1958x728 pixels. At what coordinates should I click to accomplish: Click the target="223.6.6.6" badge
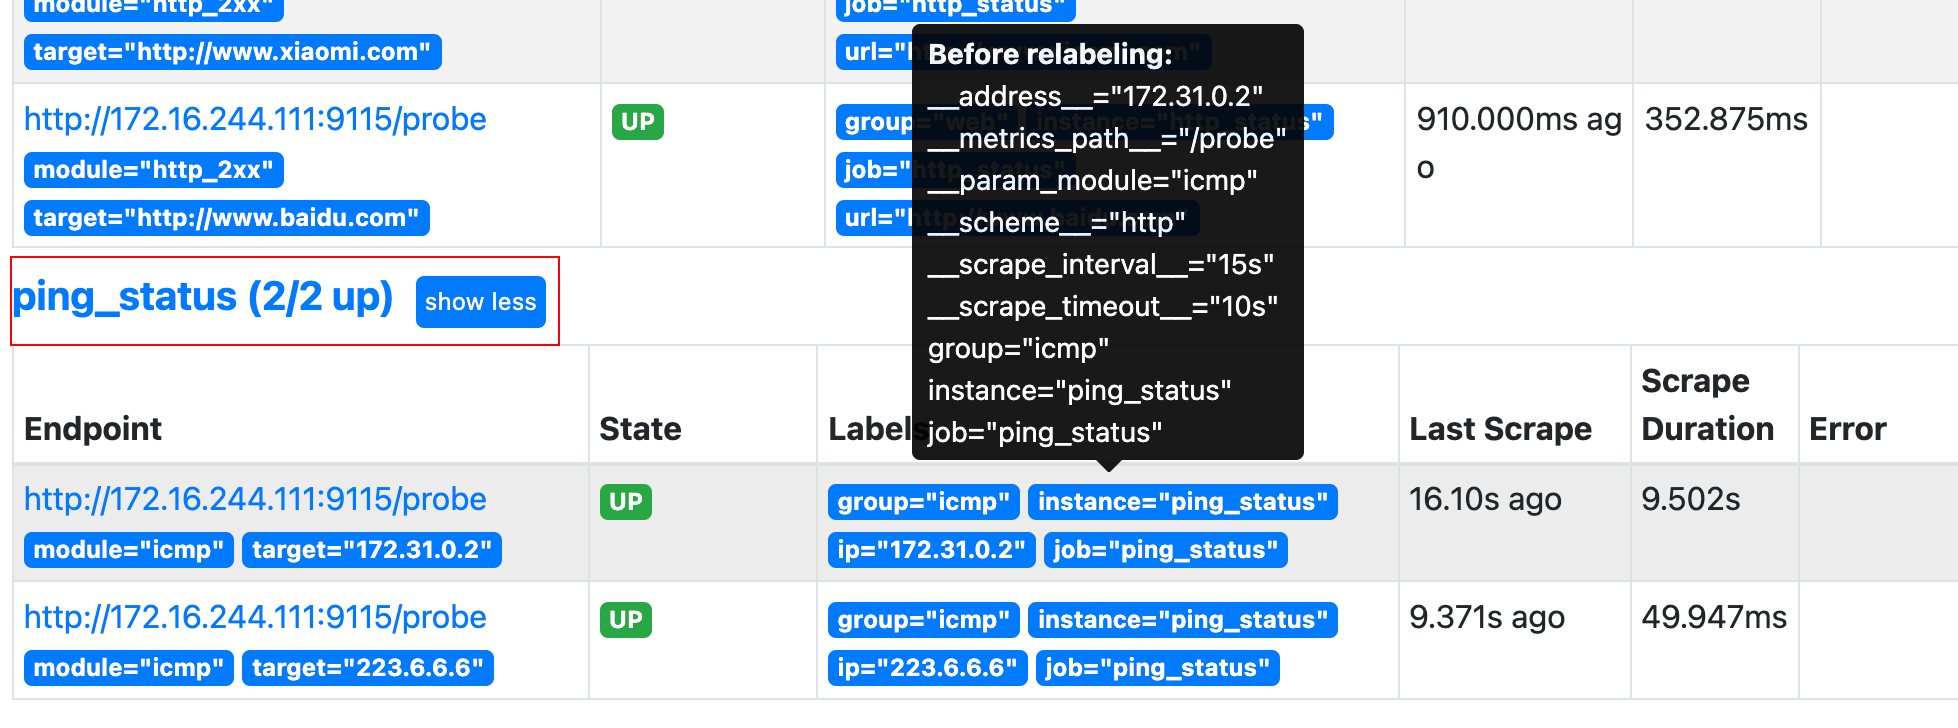[x=368, y=668]
